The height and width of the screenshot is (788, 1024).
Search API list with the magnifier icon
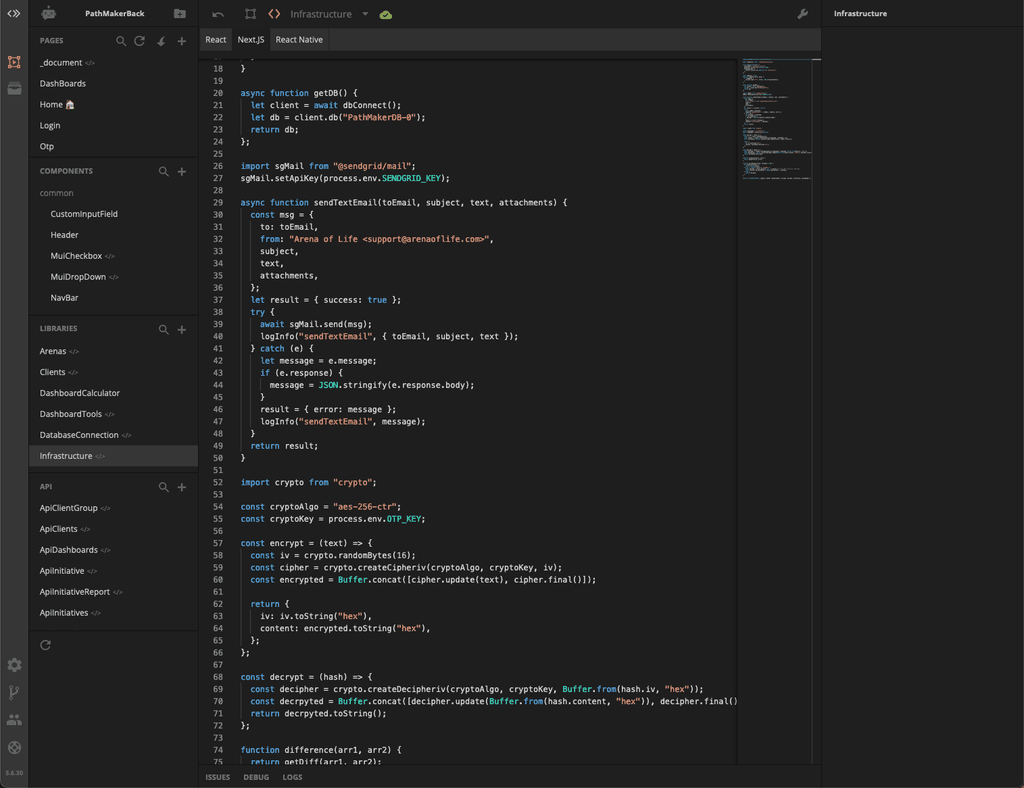point(163,487)
